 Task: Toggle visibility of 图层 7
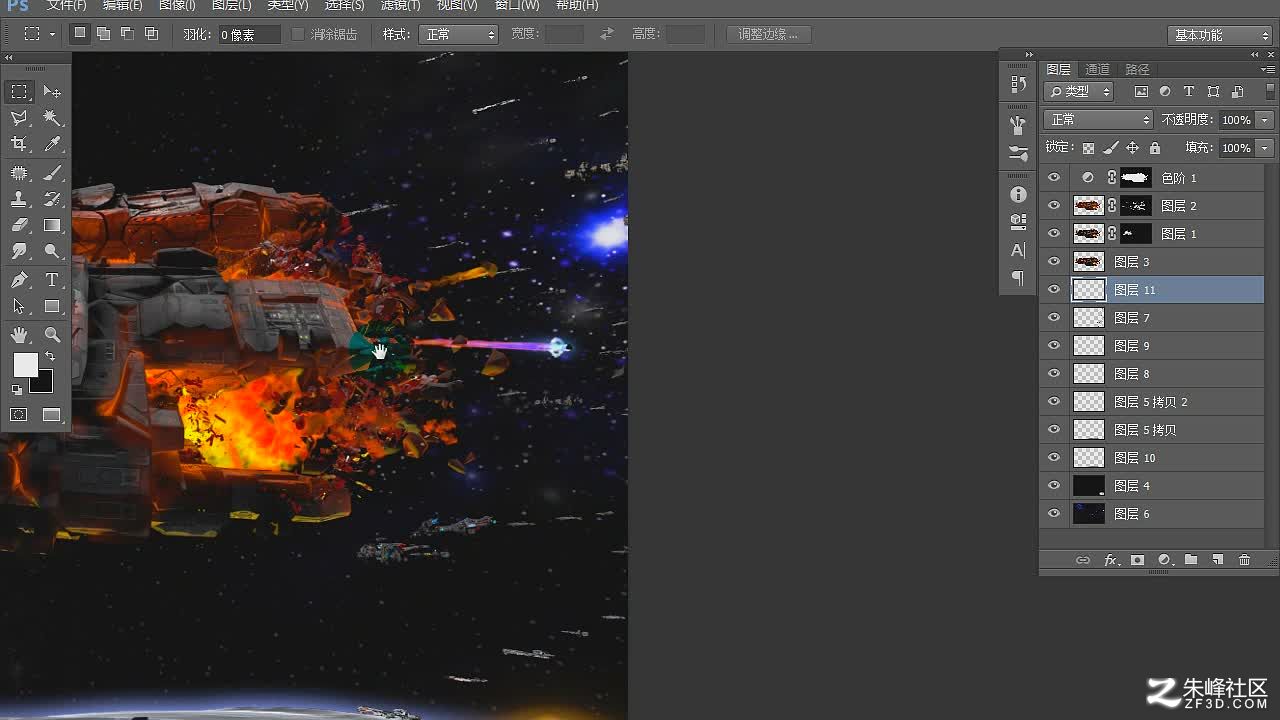click(x=1053, y=318)
